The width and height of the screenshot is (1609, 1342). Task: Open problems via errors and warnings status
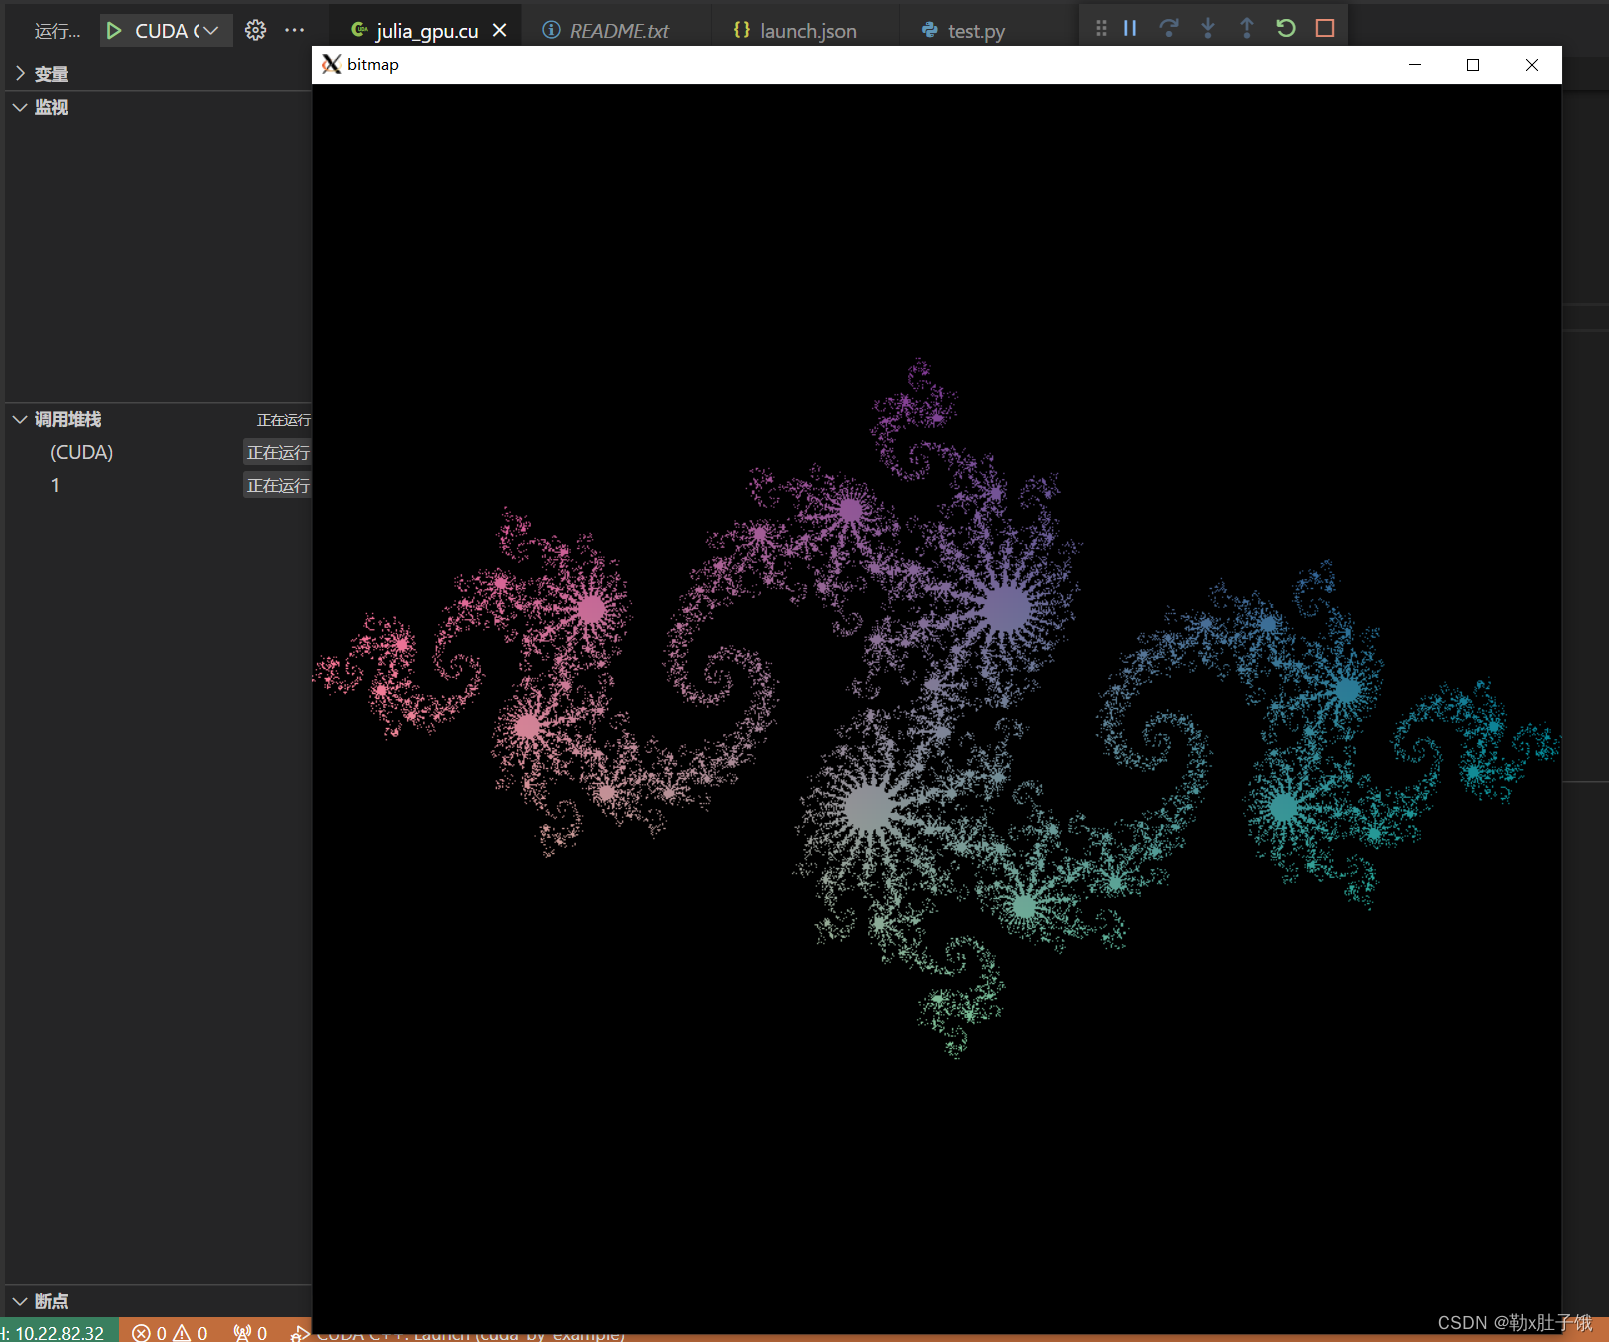coord(170,1332)
